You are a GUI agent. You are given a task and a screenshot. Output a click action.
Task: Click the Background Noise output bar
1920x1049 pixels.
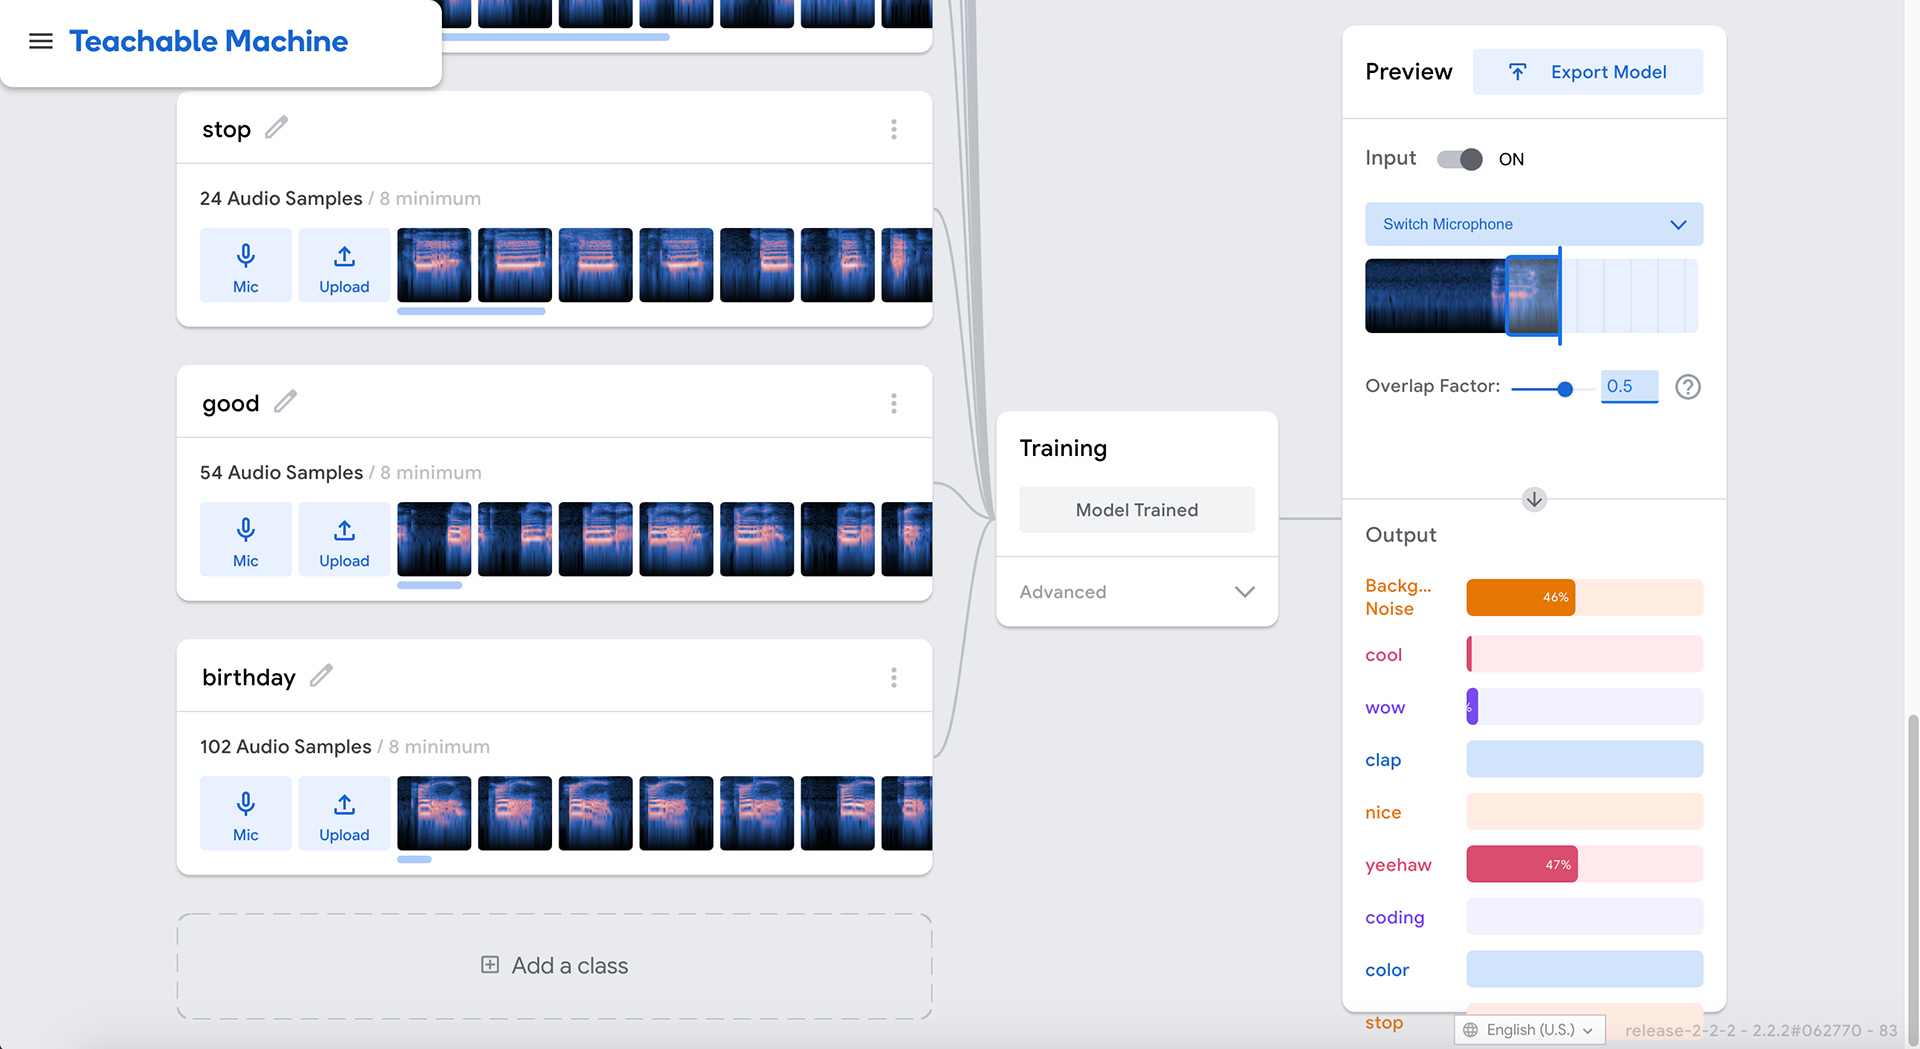tap(1585, 597)
